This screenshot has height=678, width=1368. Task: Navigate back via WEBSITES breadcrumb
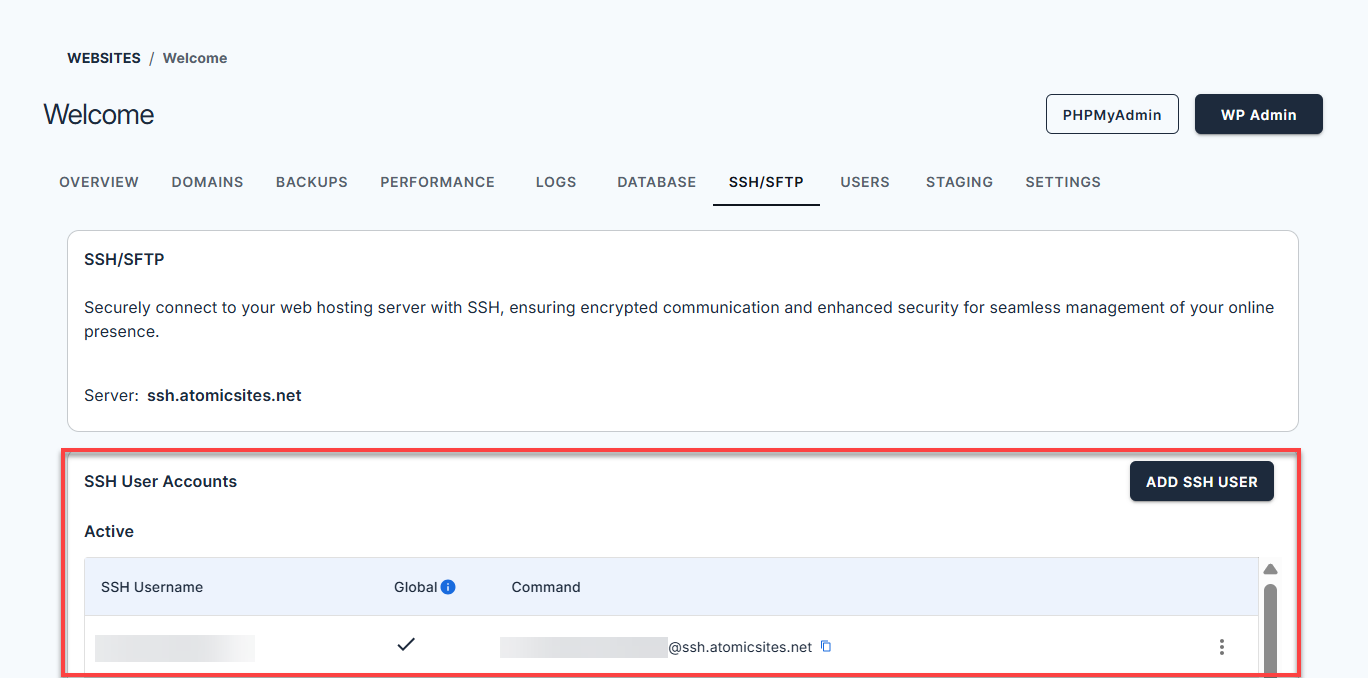coord(104,57)
